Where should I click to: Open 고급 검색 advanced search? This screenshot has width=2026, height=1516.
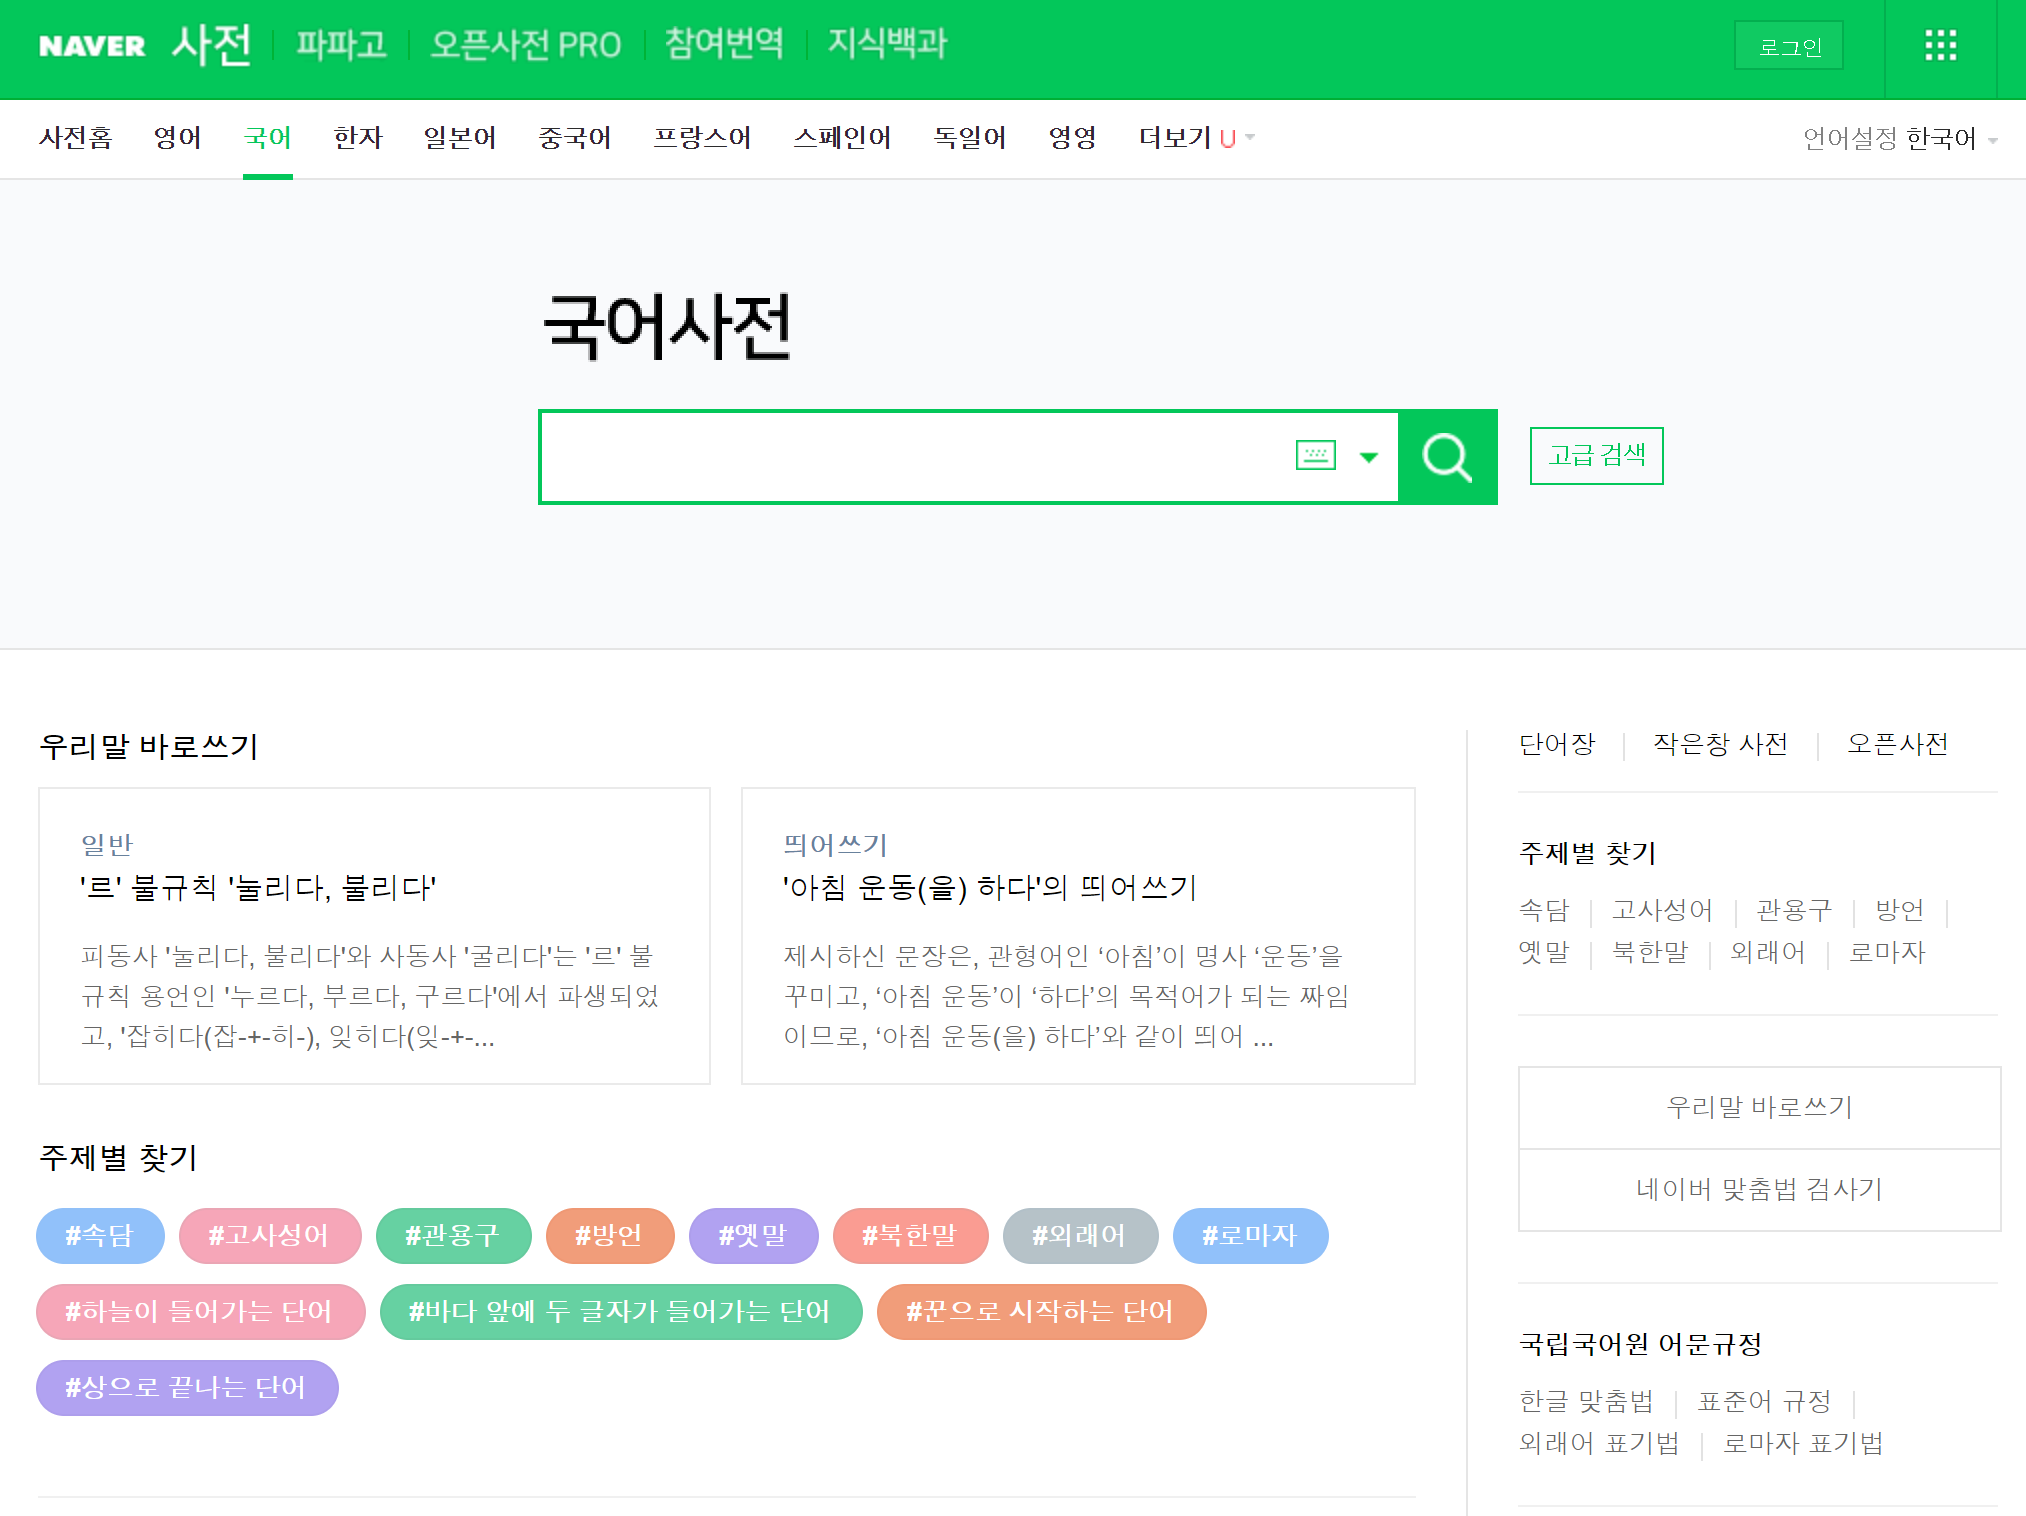[x=1596, y=456]
